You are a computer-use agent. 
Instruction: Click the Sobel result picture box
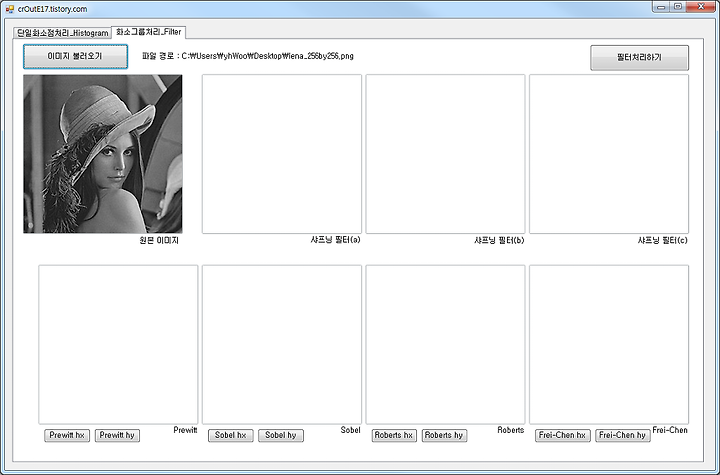point(282,345)
